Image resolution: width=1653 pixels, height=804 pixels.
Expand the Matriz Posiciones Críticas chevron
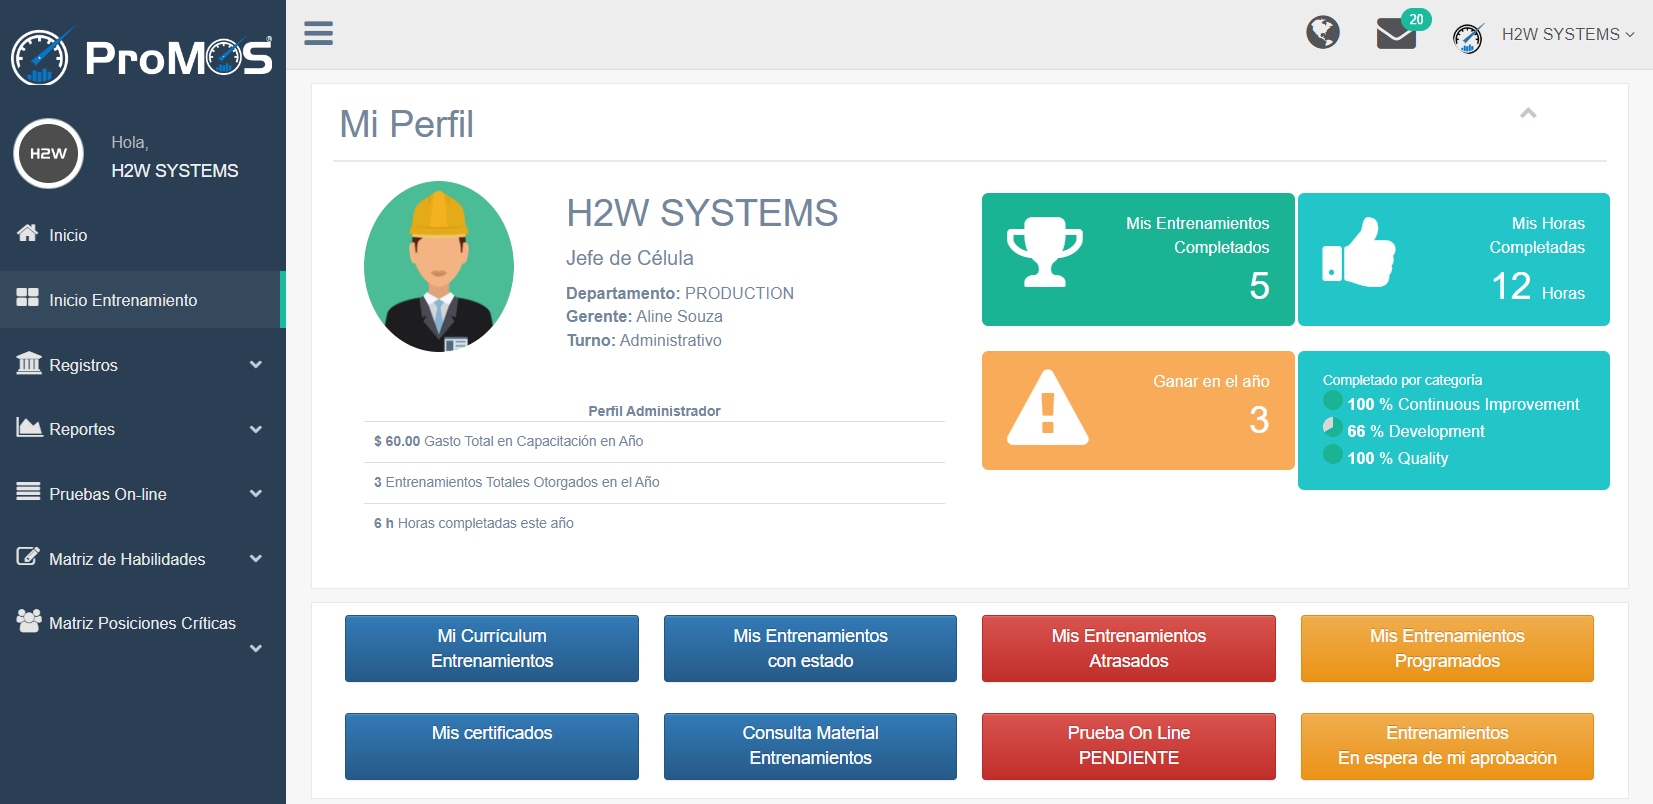[x=256, y=649]
